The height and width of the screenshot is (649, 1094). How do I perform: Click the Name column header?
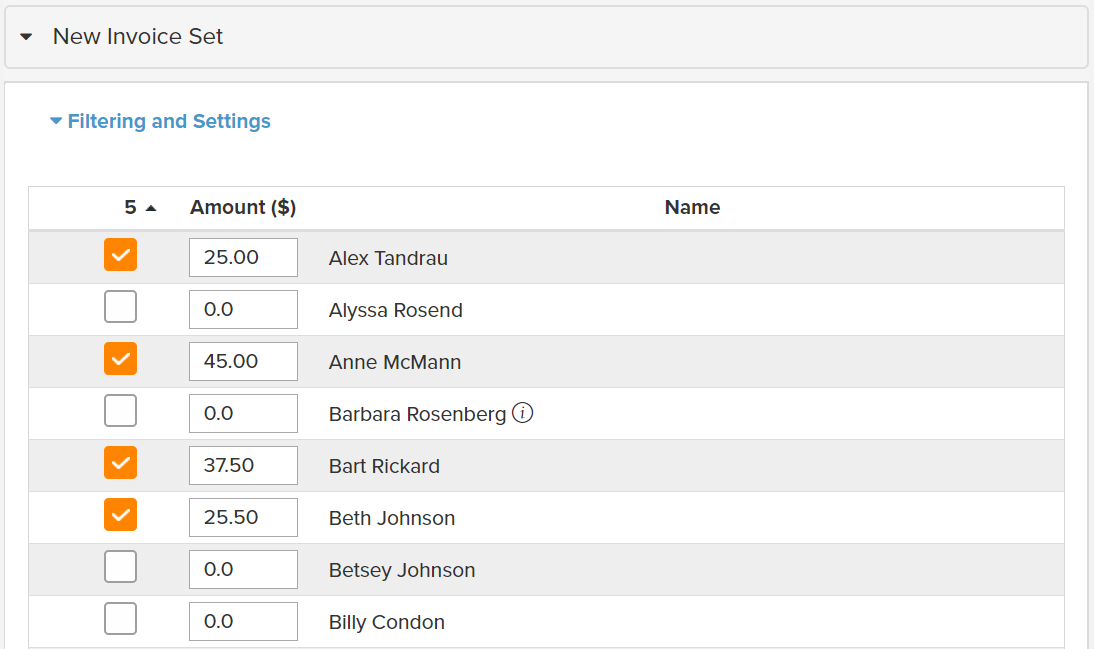(692, 207)
